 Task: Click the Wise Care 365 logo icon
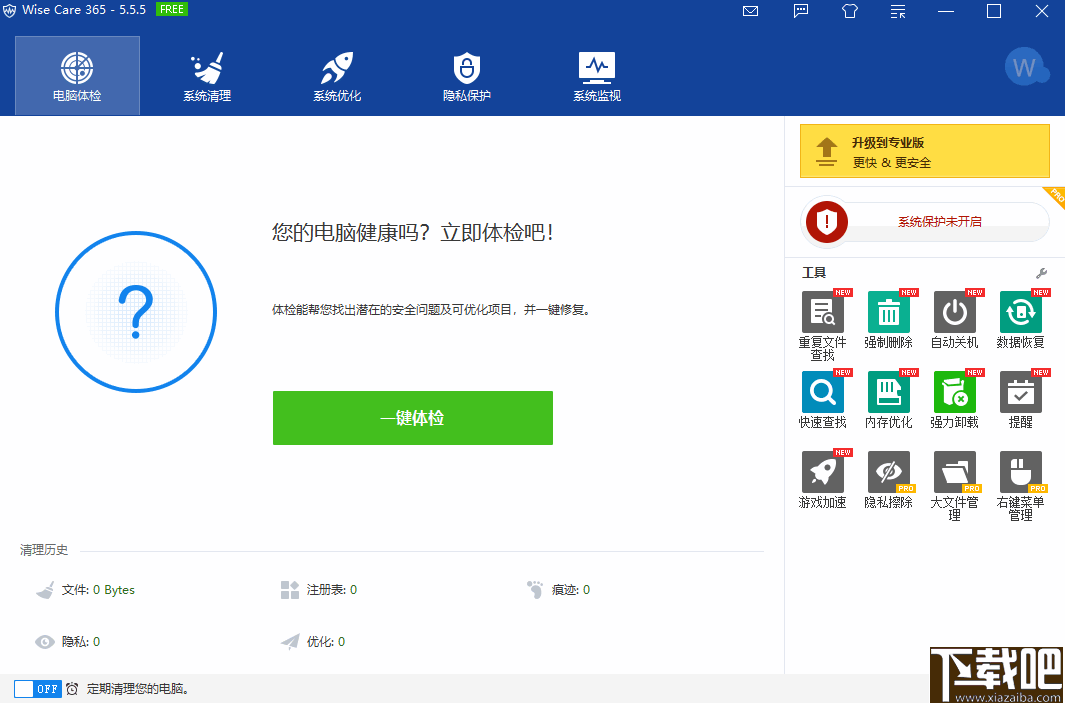point(9,11)
